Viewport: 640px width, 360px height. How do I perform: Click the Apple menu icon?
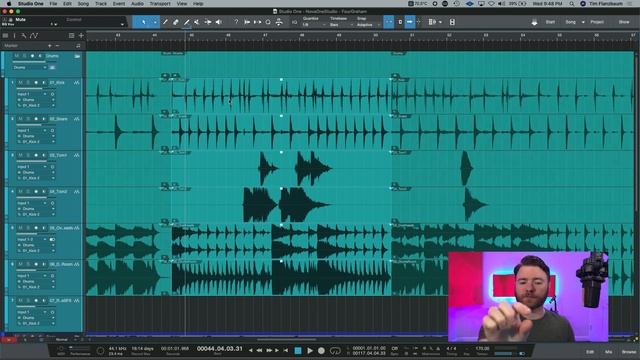[x=9, y=3]
